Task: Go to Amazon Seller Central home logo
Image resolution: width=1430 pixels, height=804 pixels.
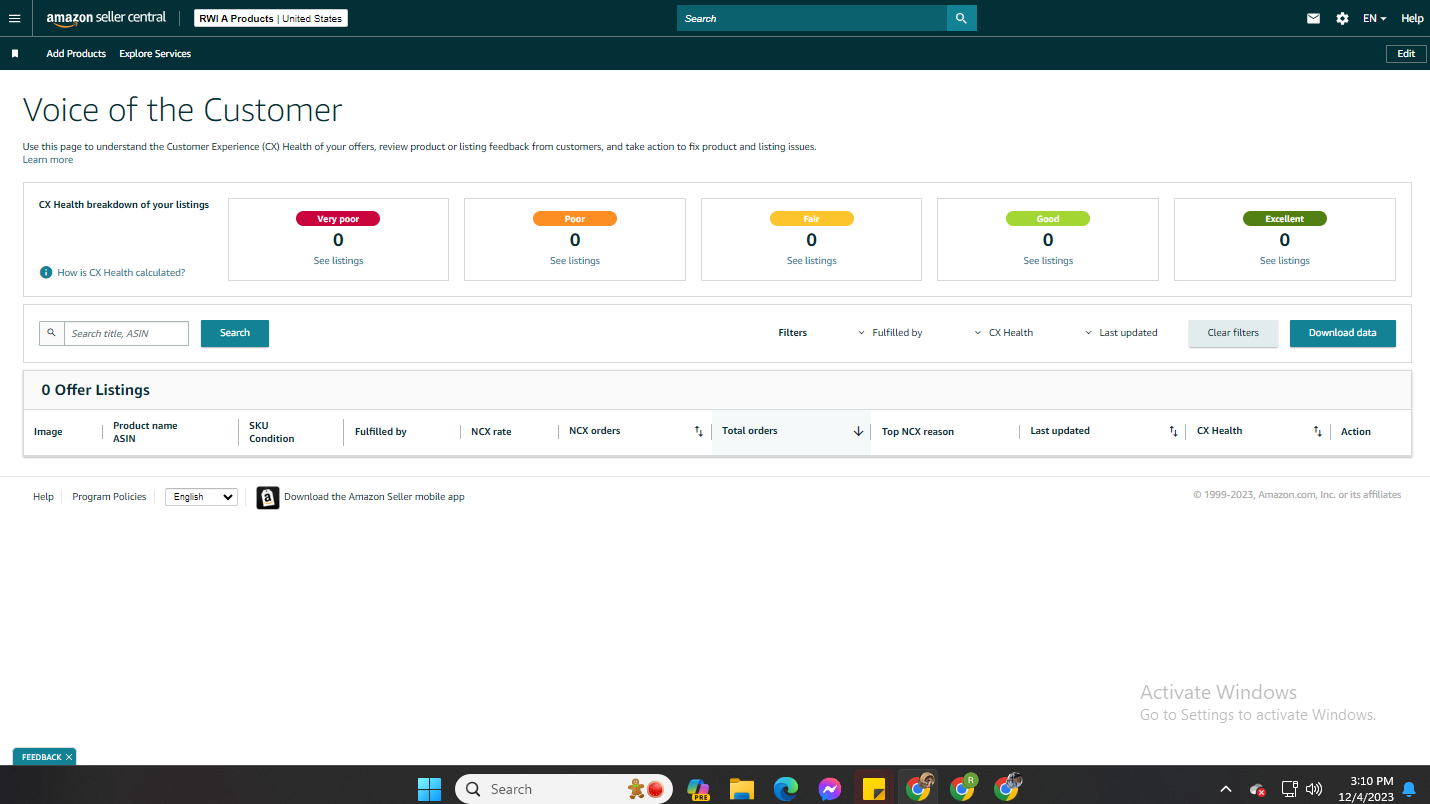Action: [x=106, y=18]
